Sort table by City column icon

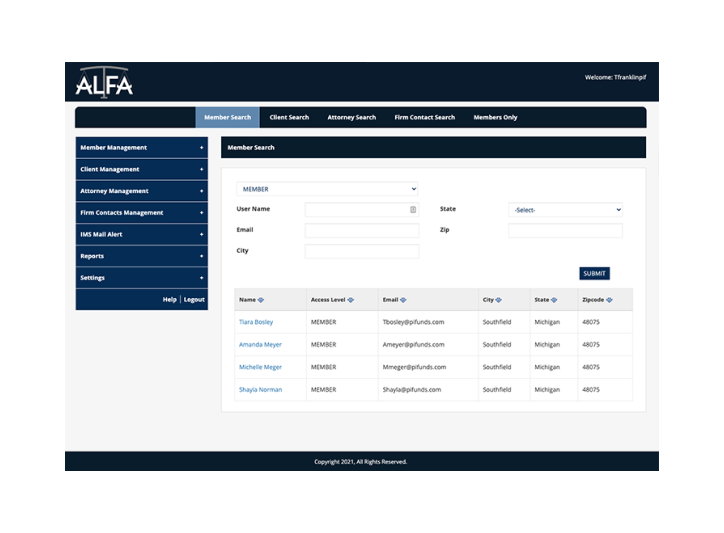point(498,300)
